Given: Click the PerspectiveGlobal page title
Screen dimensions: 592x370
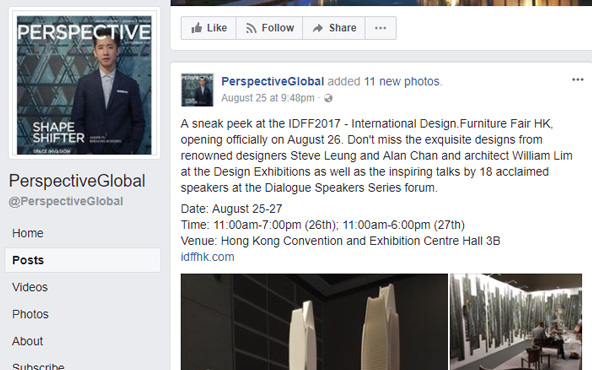Looking at the screenshot, I should click(x=77, y=181).
